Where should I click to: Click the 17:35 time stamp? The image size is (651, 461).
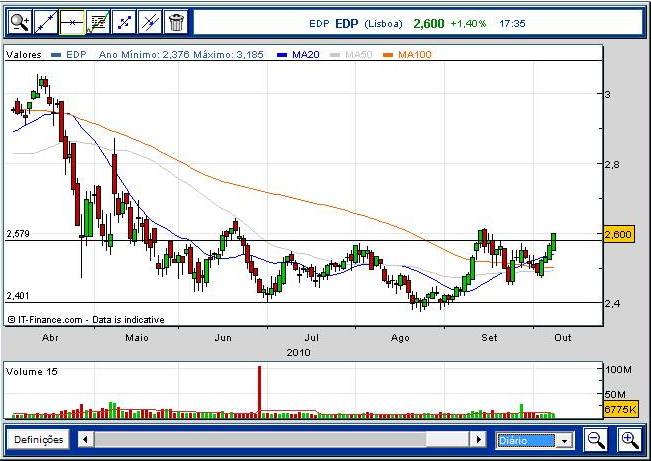(512, 24)
